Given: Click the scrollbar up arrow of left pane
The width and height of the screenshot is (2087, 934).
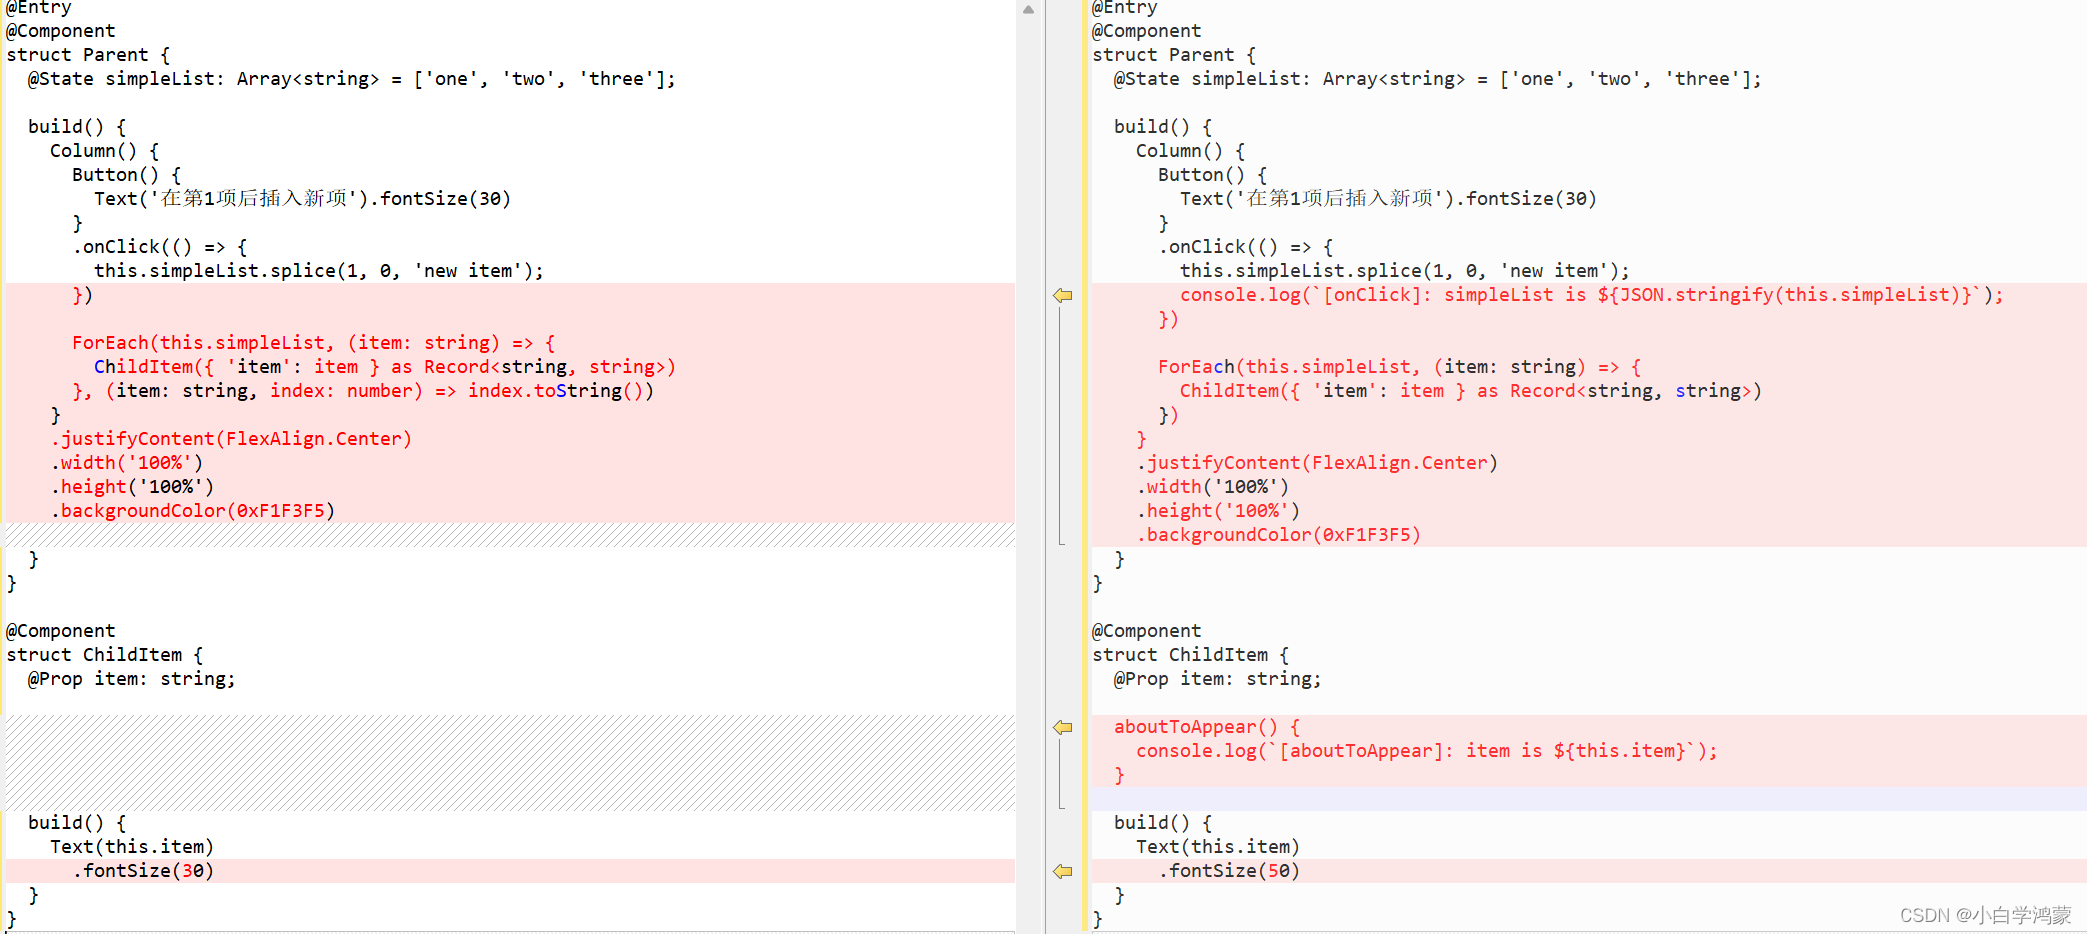Looking at the screenshot, I should 1028,9.
